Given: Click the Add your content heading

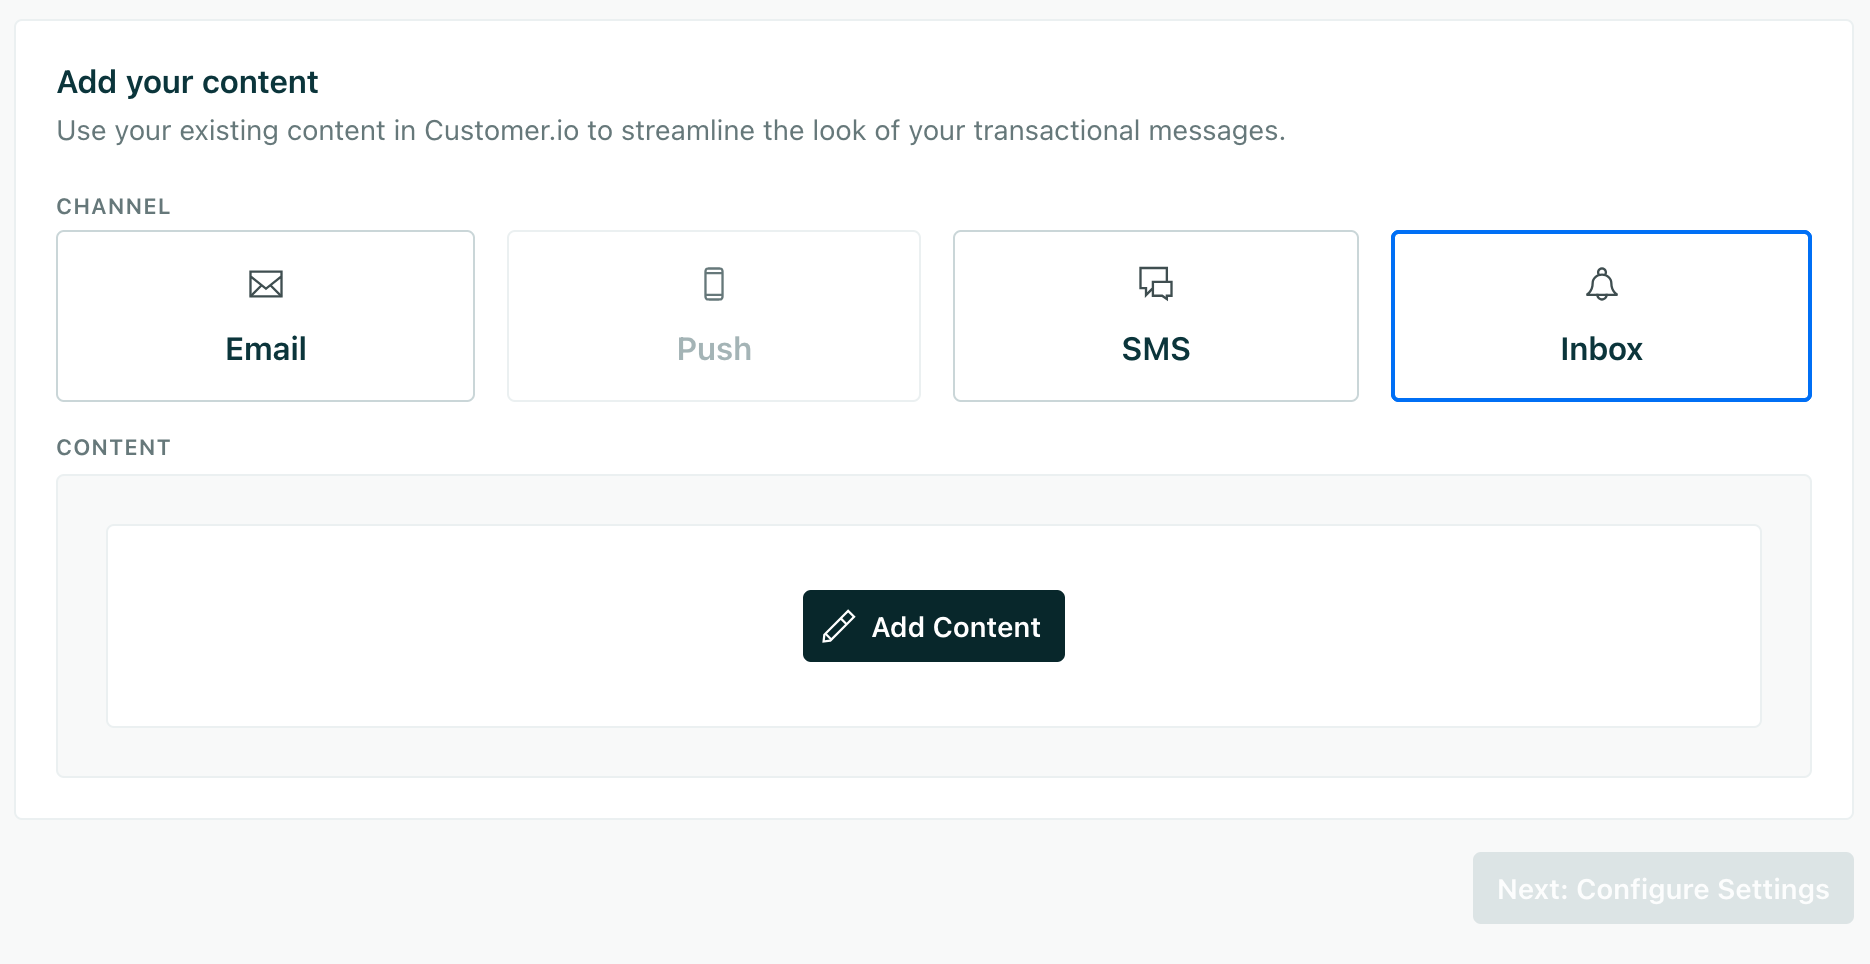Looking at the screenshot, I should (187, 82).
